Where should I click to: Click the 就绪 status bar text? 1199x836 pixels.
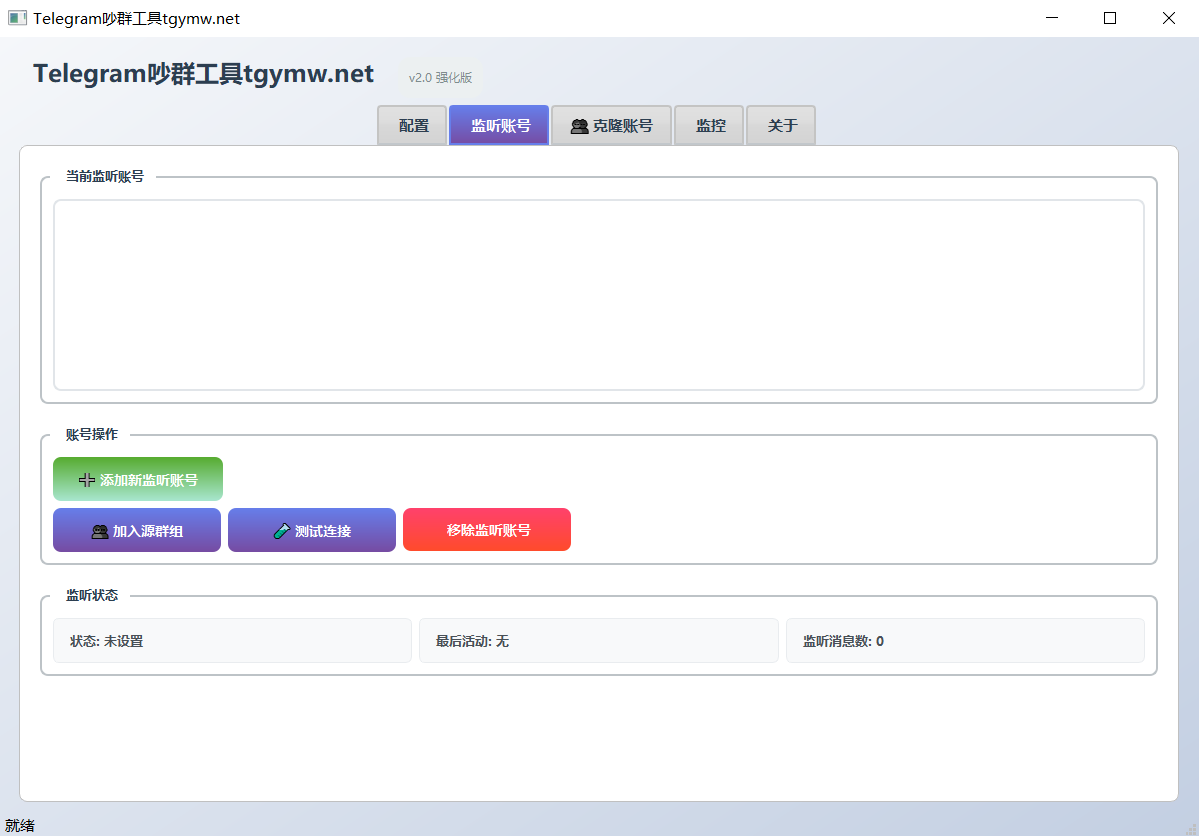click(20, 826)
